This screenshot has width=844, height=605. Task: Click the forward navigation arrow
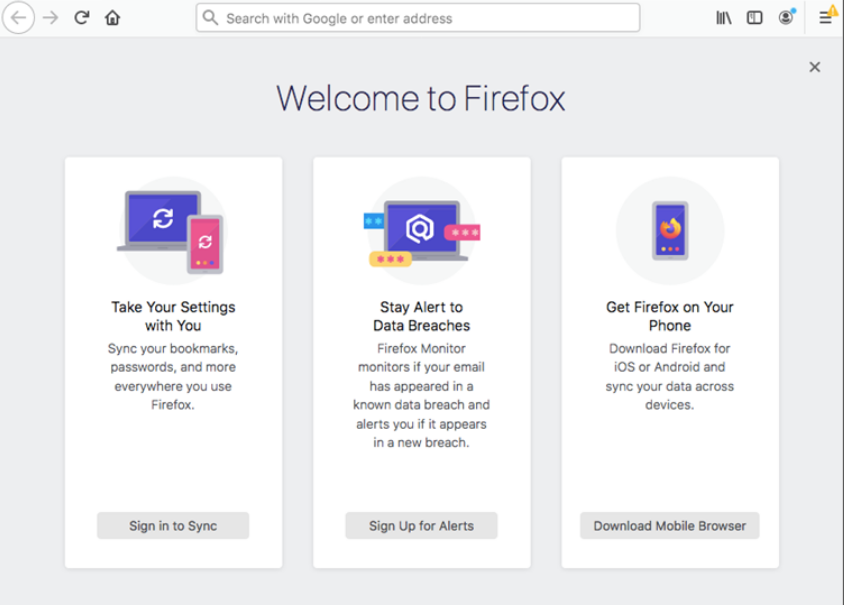point(51,18)
